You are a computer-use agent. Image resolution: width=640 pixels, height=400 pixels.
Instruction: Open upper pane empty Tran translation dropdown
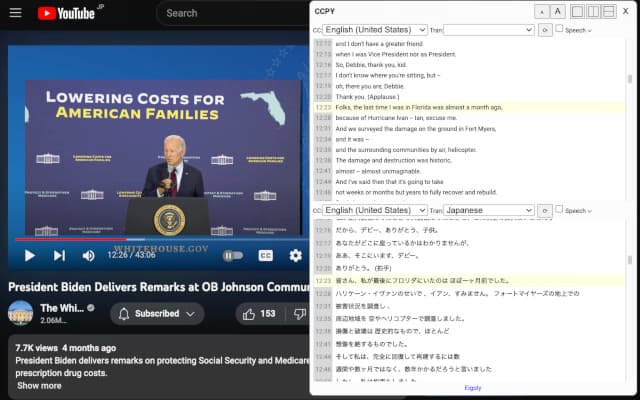pos(489,30)
